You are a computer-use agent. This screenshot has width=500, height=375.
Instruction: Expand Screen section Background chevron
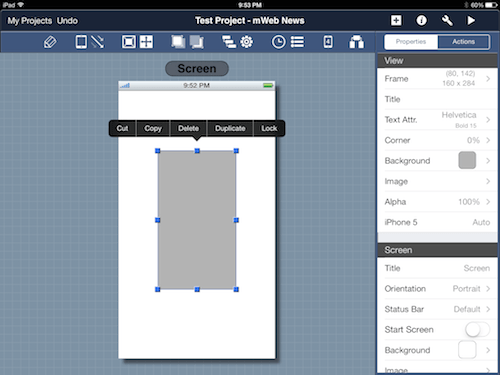tap(488, 350)
